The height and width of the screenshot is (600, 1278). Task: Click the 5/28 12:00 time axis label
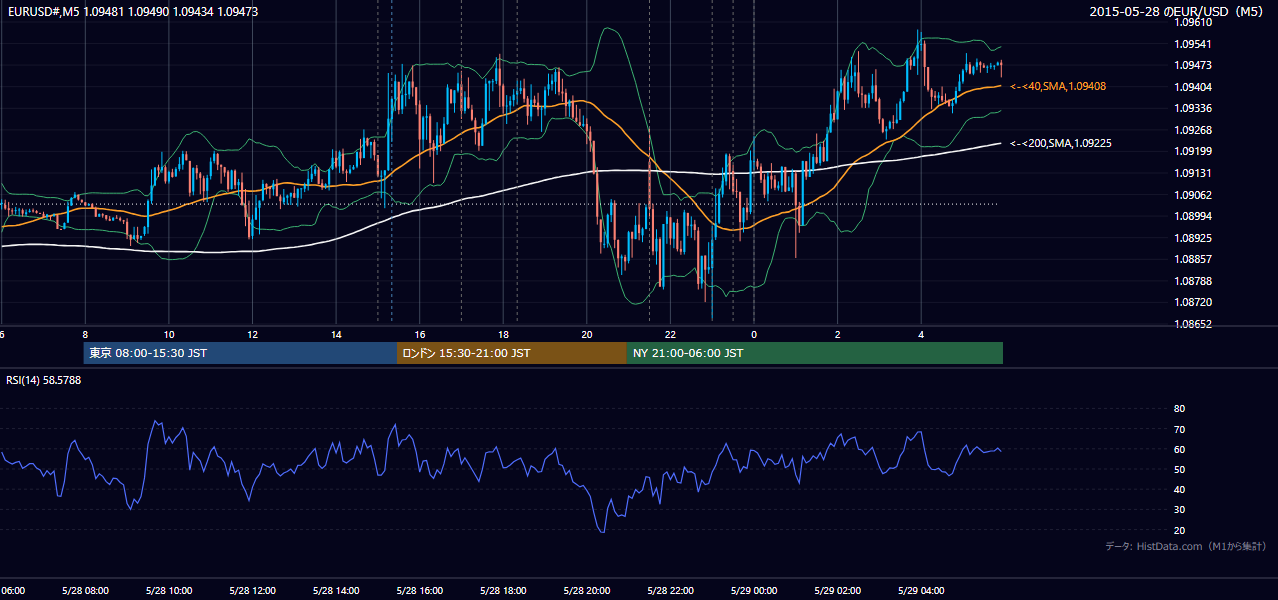(253, 591)
